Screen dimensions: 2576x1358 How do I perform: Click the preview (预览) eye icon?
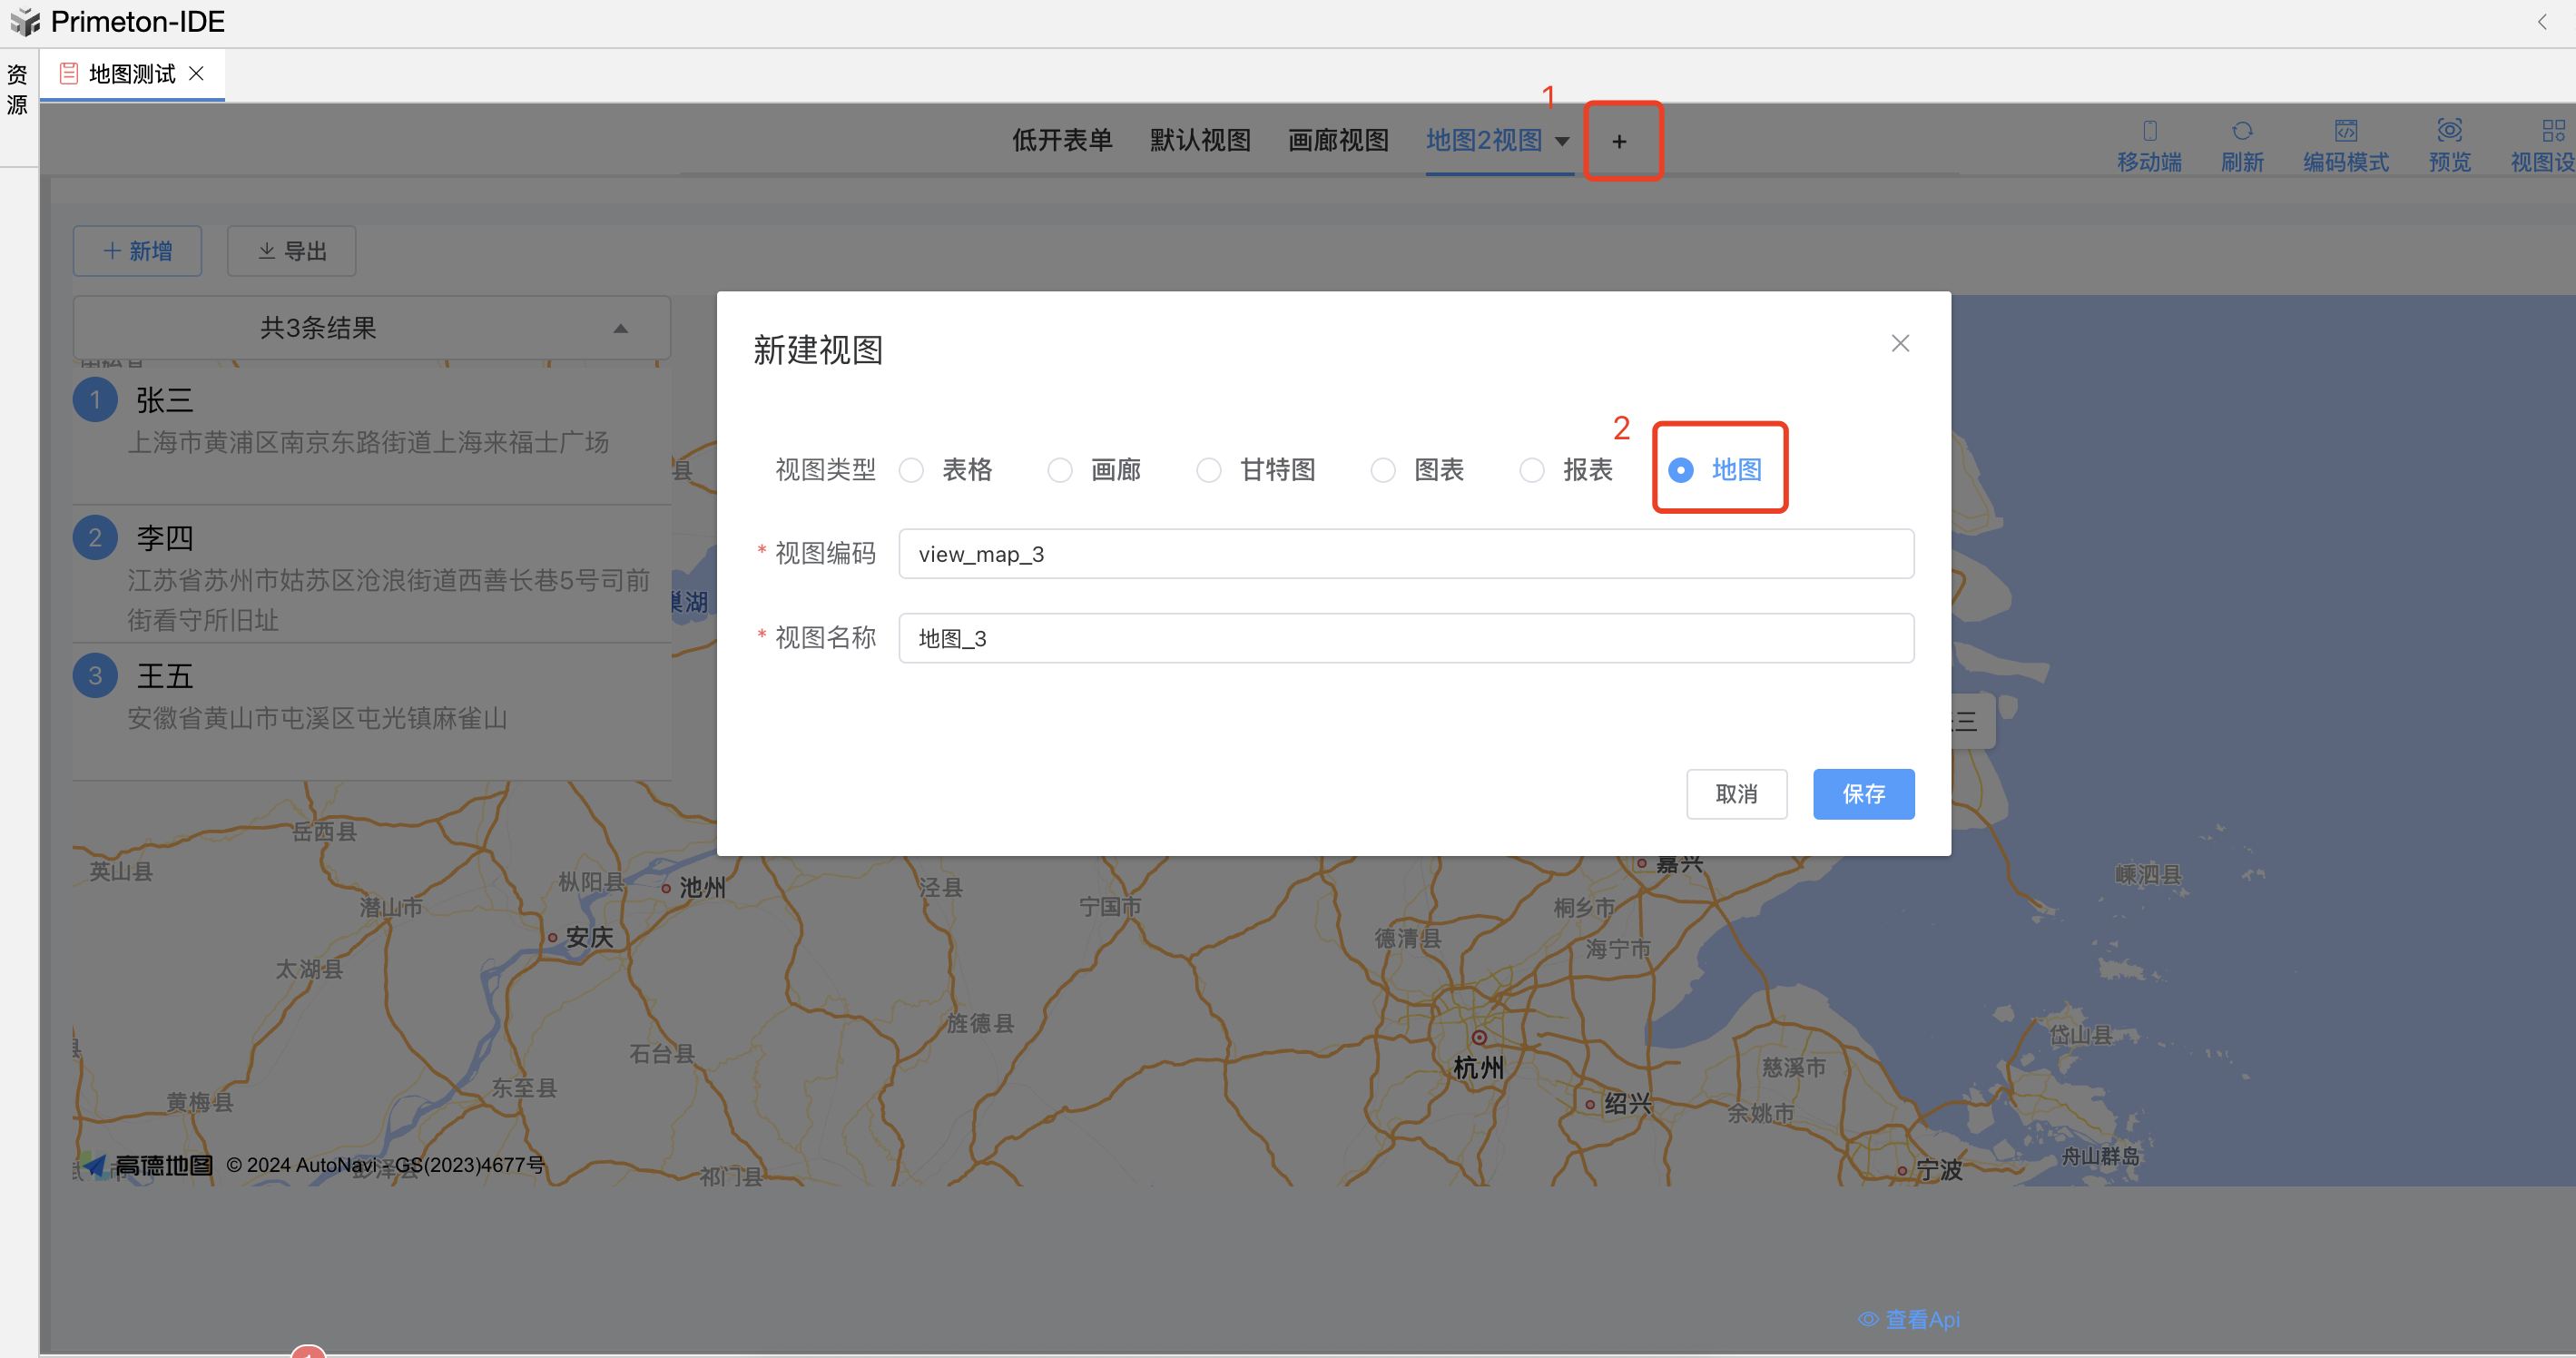[2449, 131]
